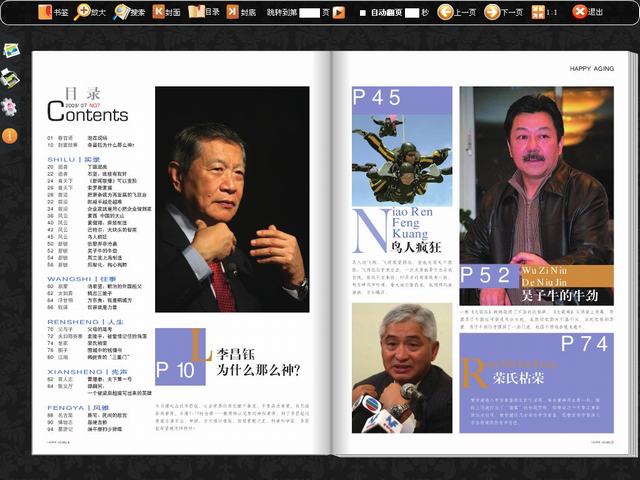Screen dimensions: 640x480
Task: Open the picture icon in left sidebar
Action: coord(11,51)
